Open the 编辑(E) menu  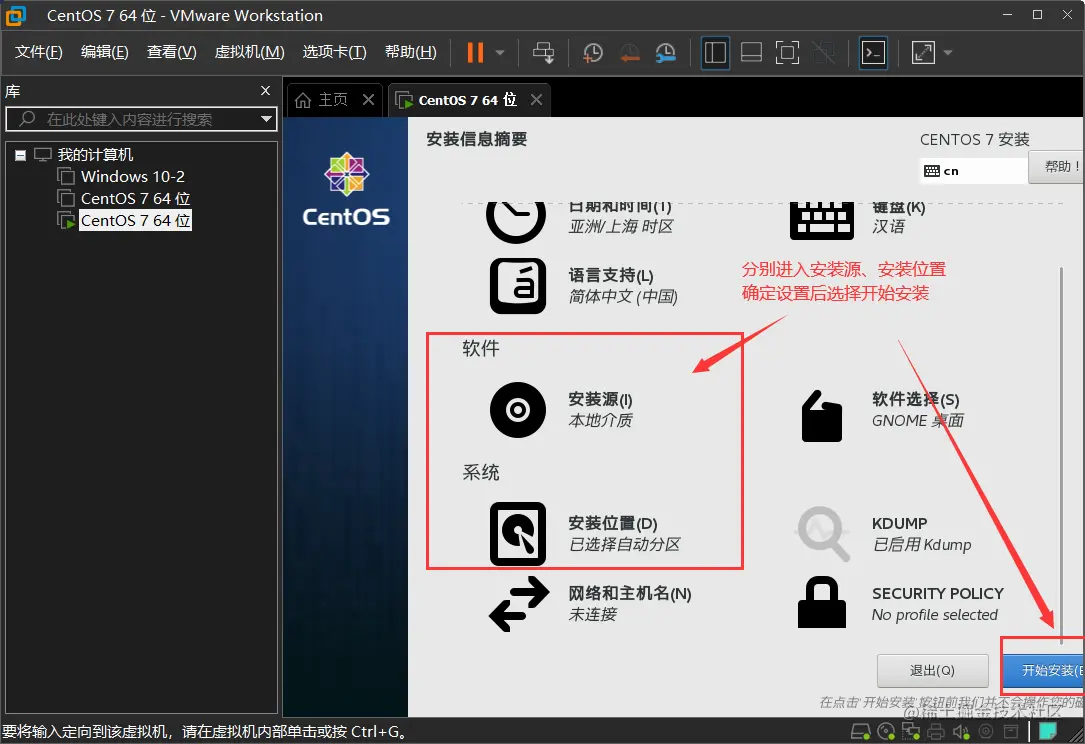coord(104,52)
